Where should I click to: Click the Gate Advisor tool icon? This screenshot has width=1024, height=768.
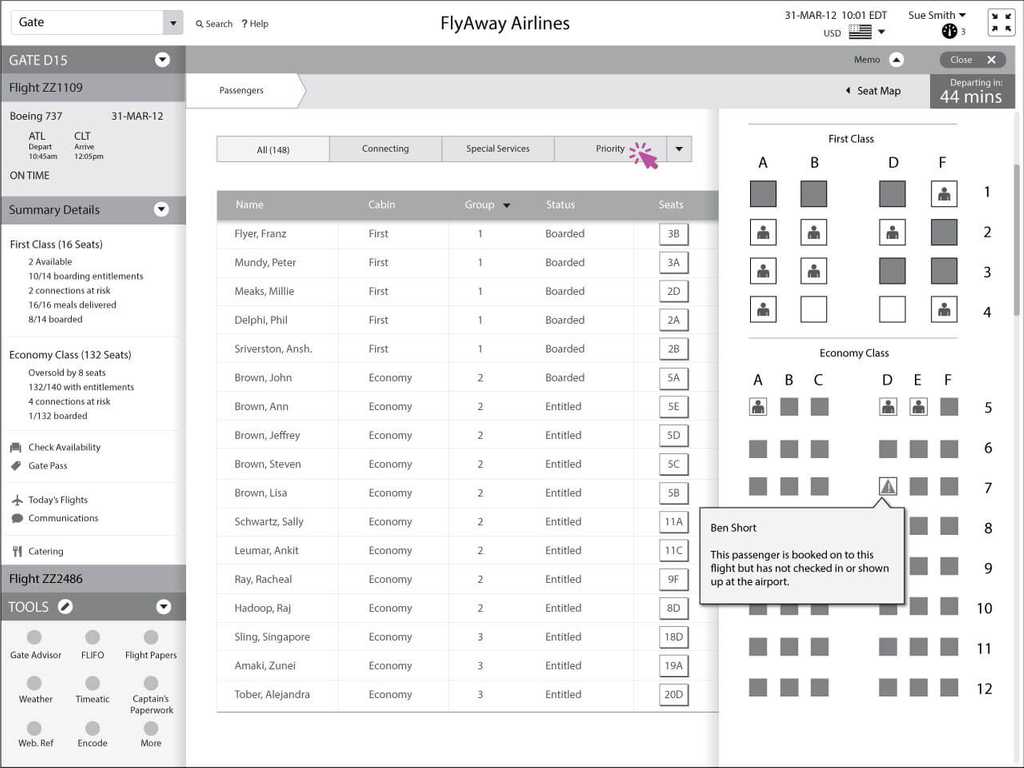tap(35, 638)
